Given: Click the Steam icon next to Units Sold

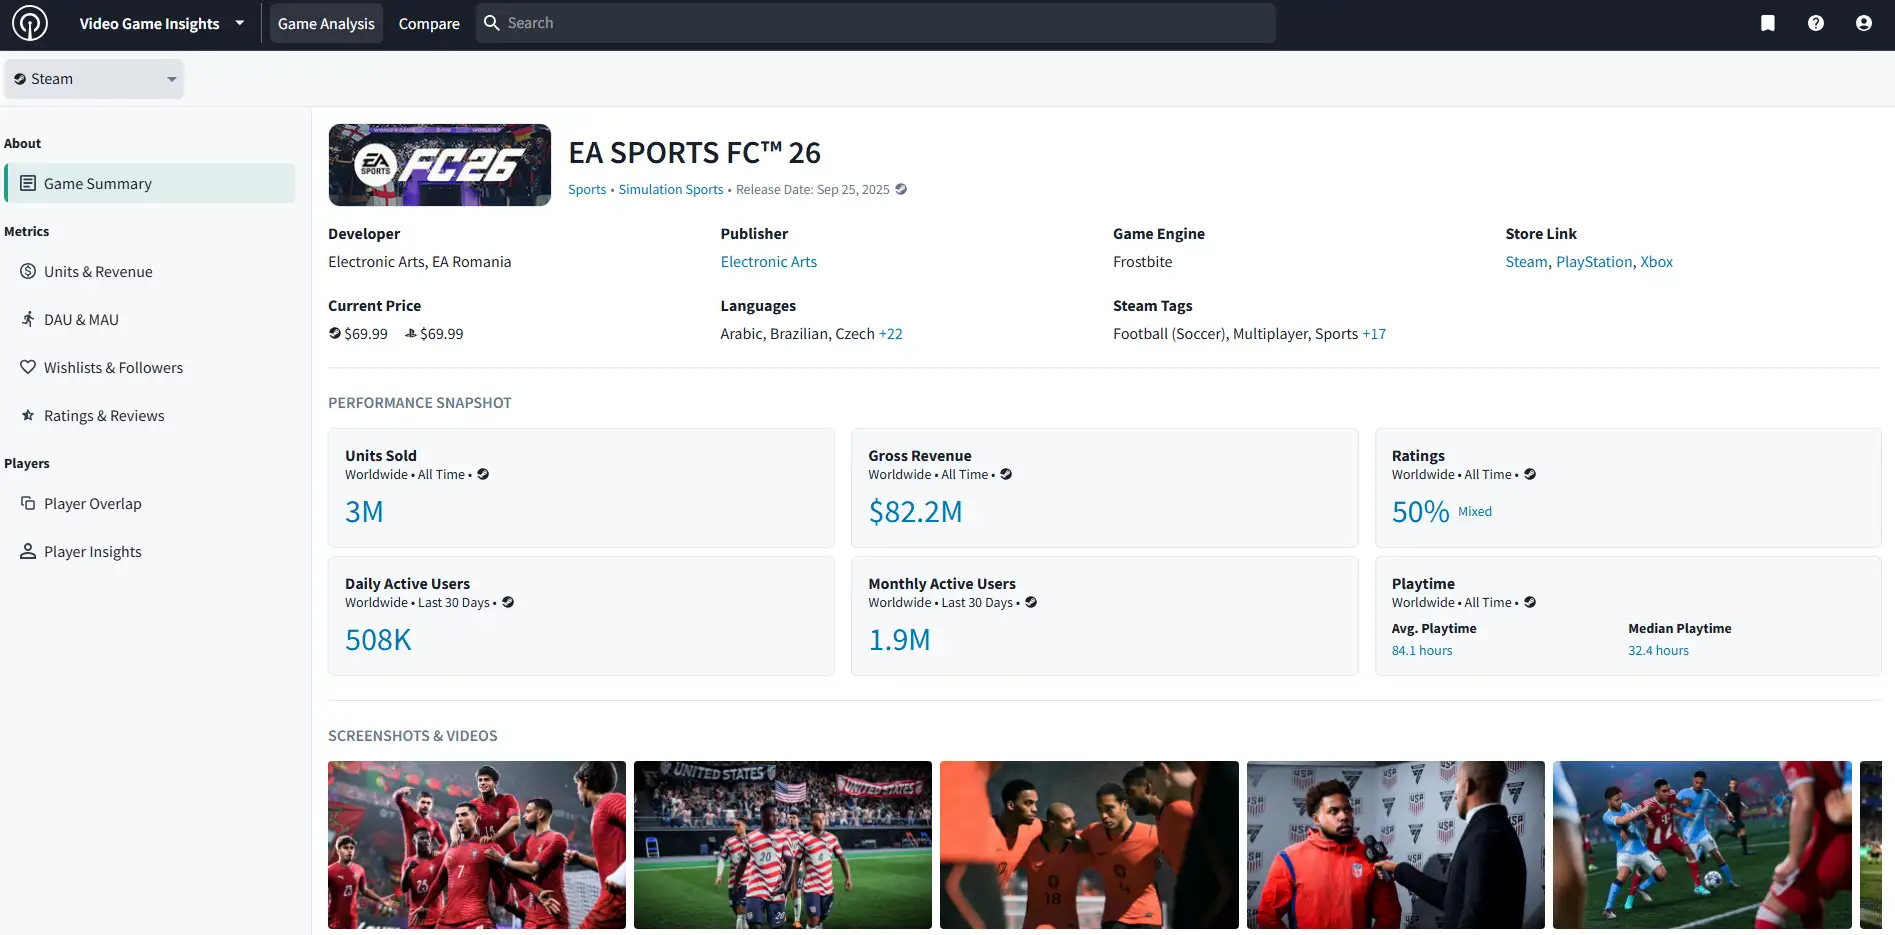Looking at the screenshot, I should (x=483, y=474).
